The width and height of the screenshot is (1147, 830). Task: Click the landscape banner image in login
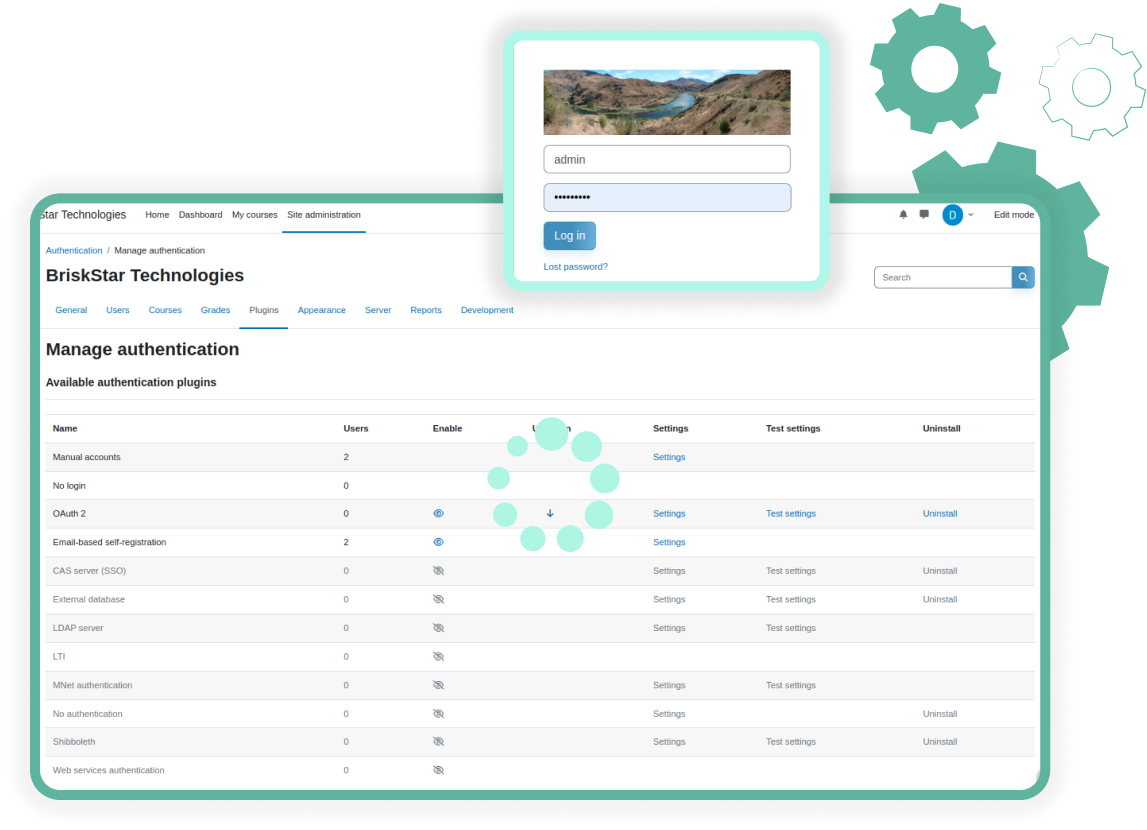666,102
